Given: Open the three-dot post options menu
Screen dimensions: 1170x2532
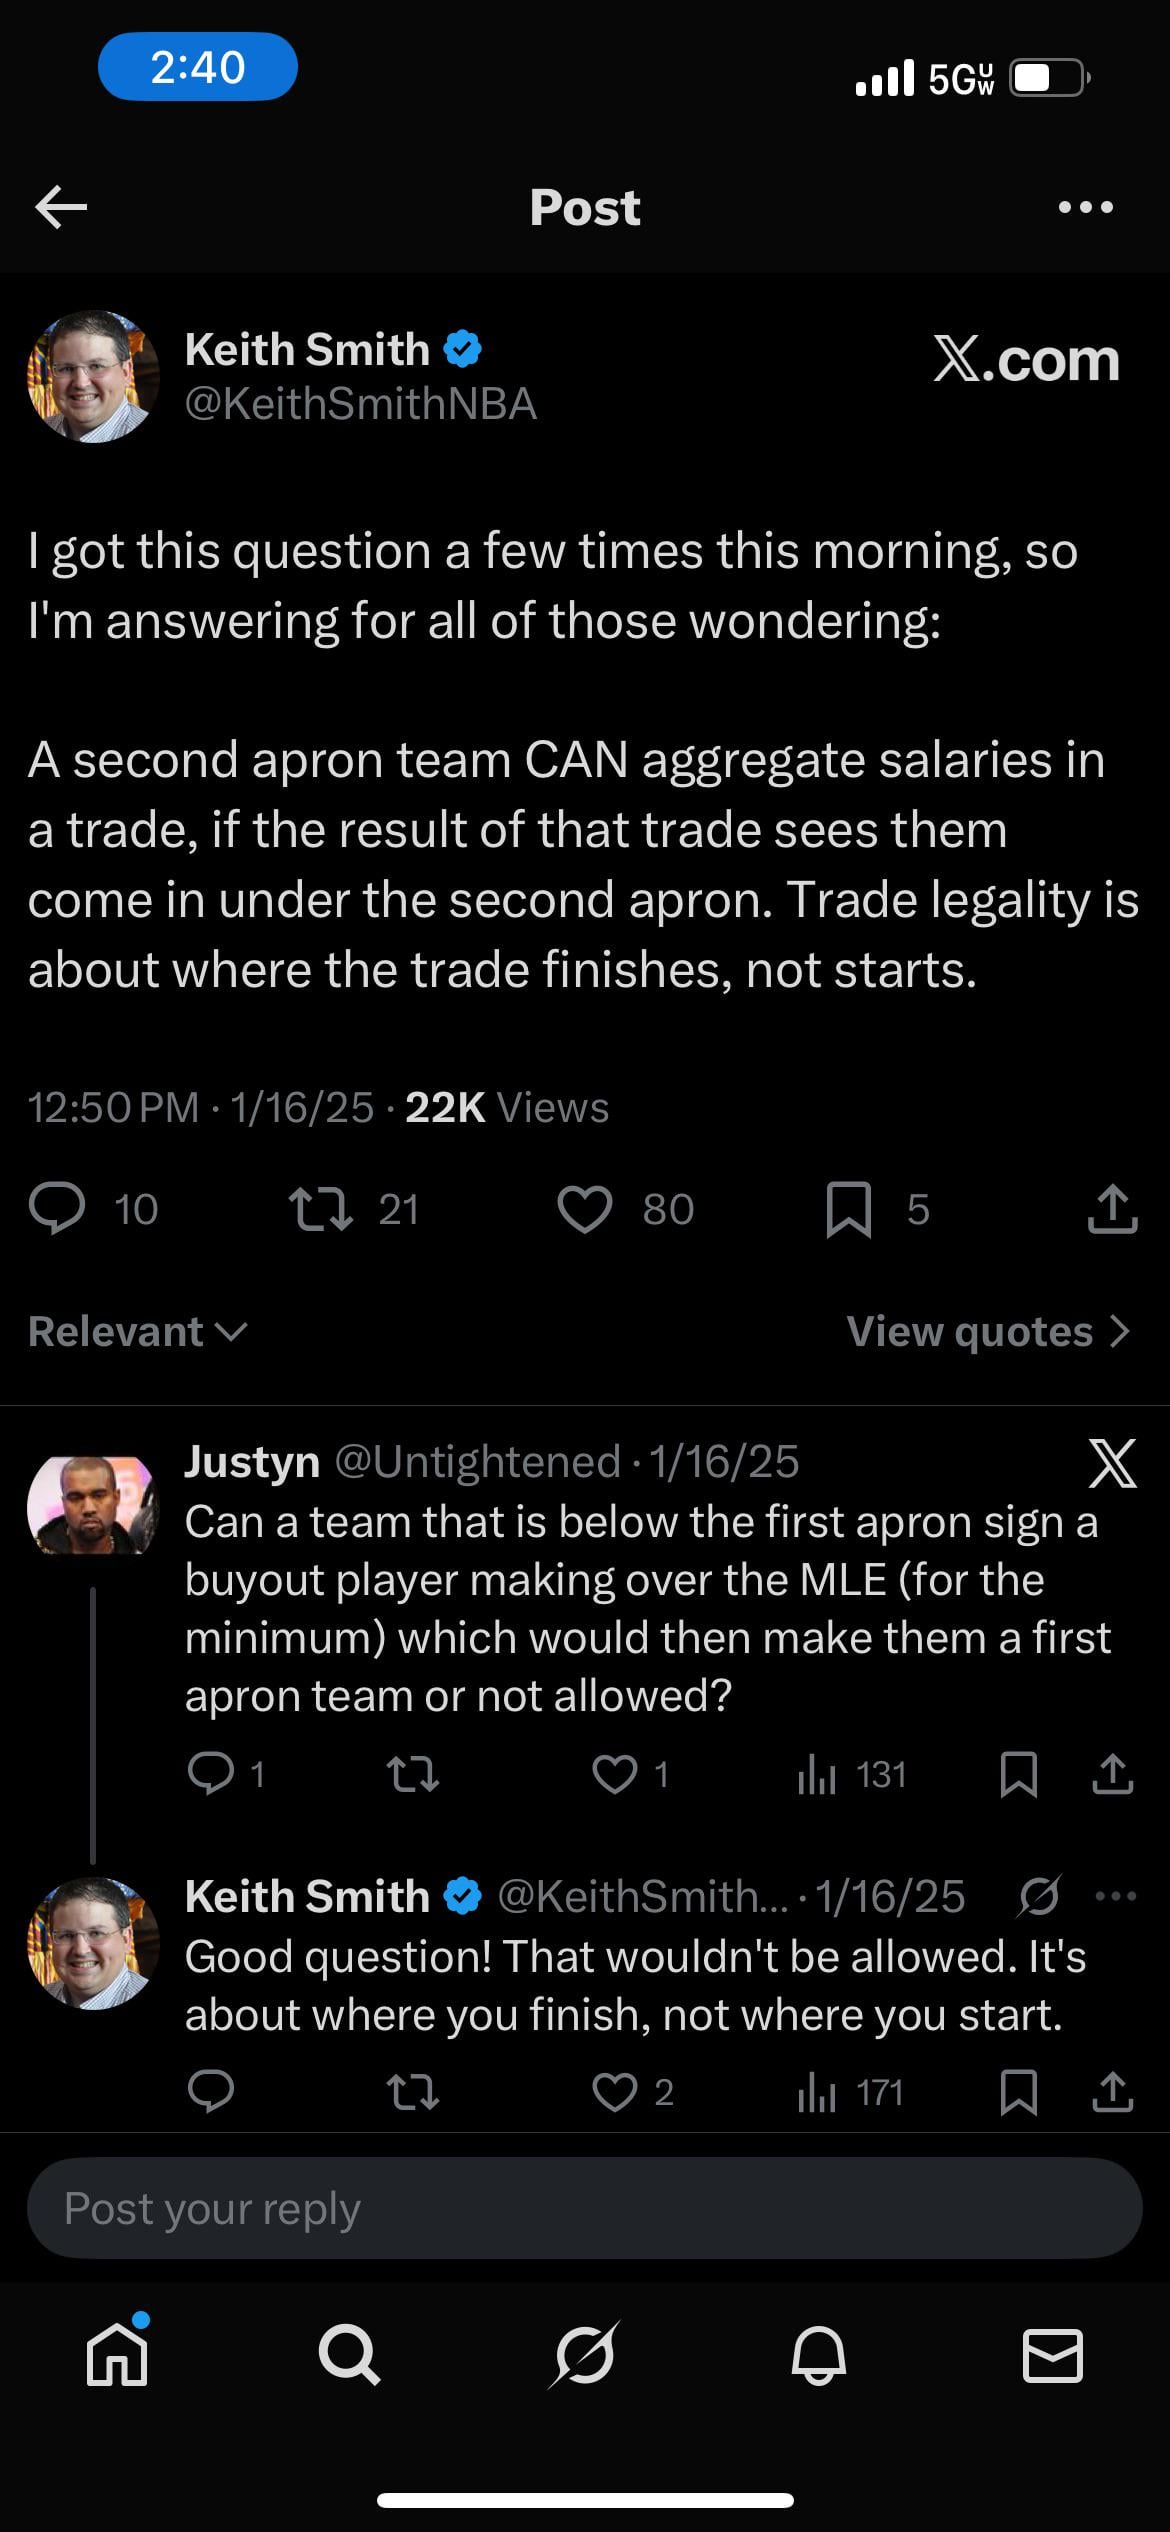Looking at the screenshot, I should click(x=1085, y=207).
